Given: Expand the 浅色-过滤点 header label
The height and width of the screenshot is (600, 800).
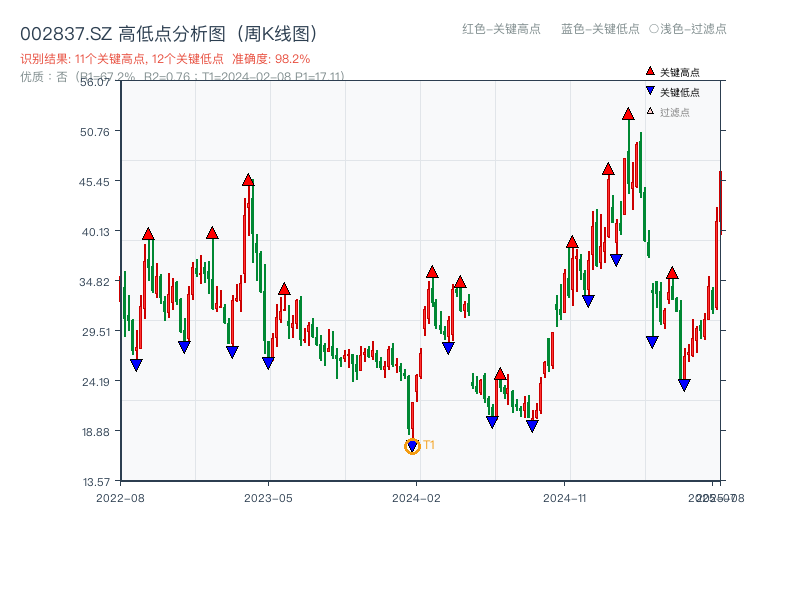Looking at the screenshot, I should coord(692,30).
